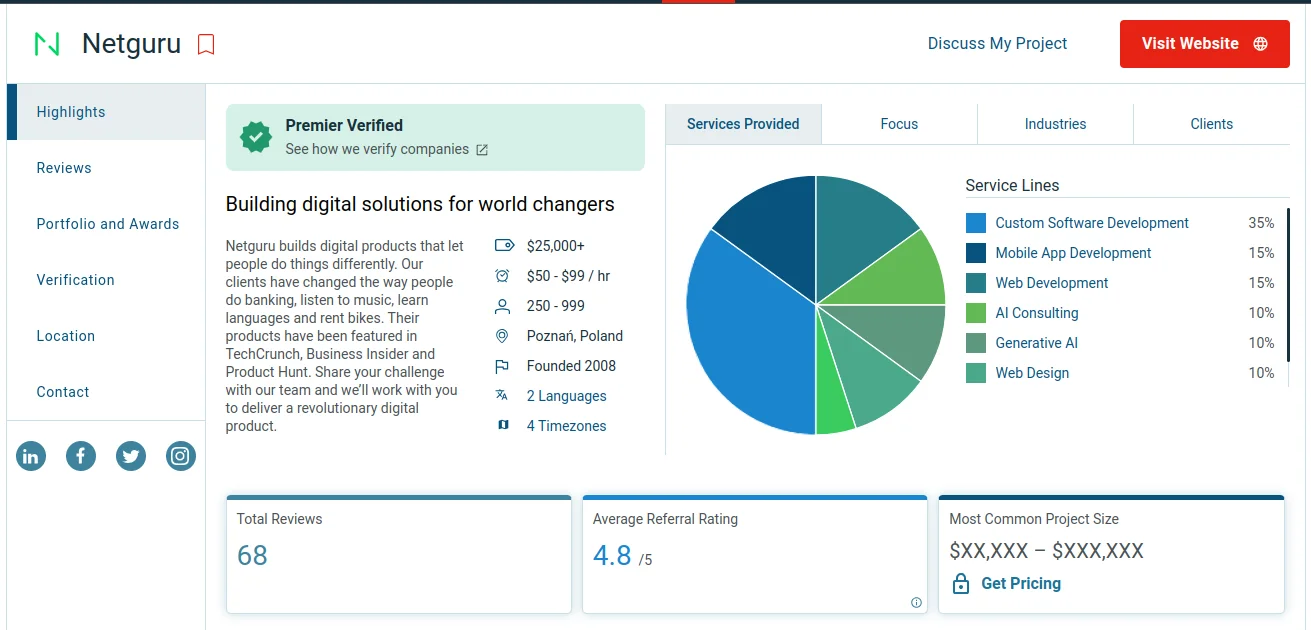Screen dimensions: 1311x630
Task: Click the Discuss My Project link
Action: (997, 44)
